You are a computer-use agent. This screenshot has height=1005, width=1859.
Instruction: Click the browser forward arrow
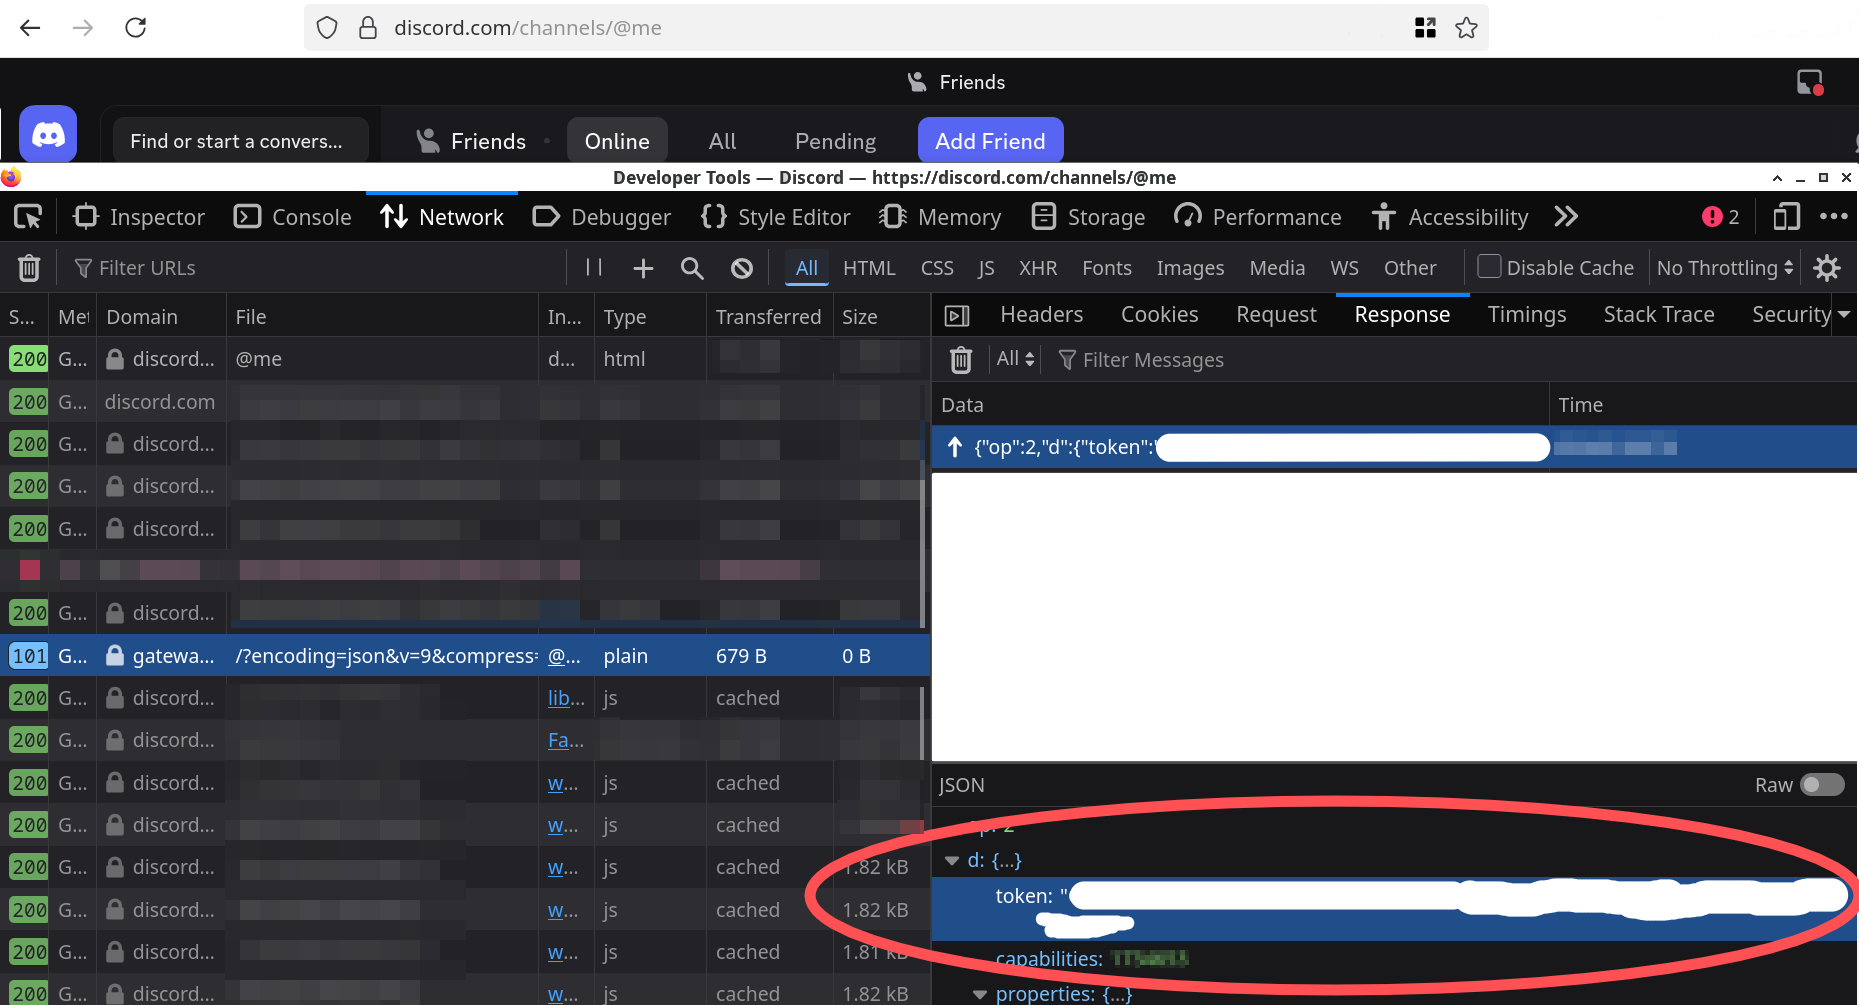[x=83, y=28]
